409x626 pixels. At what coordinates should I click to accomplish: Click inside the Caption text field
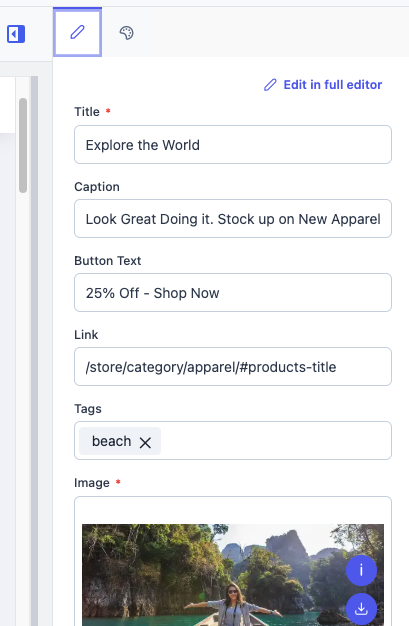233,218
